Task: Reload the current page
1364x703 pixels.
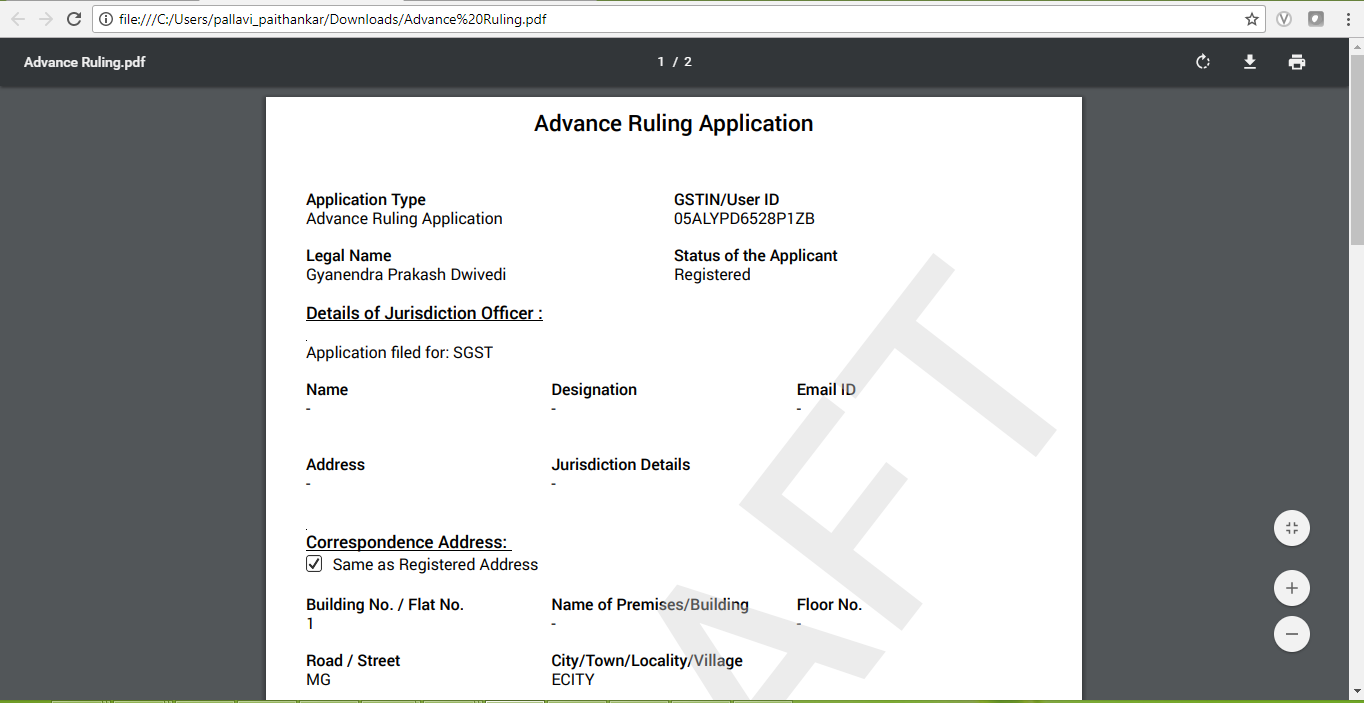Action: point(73,18)
